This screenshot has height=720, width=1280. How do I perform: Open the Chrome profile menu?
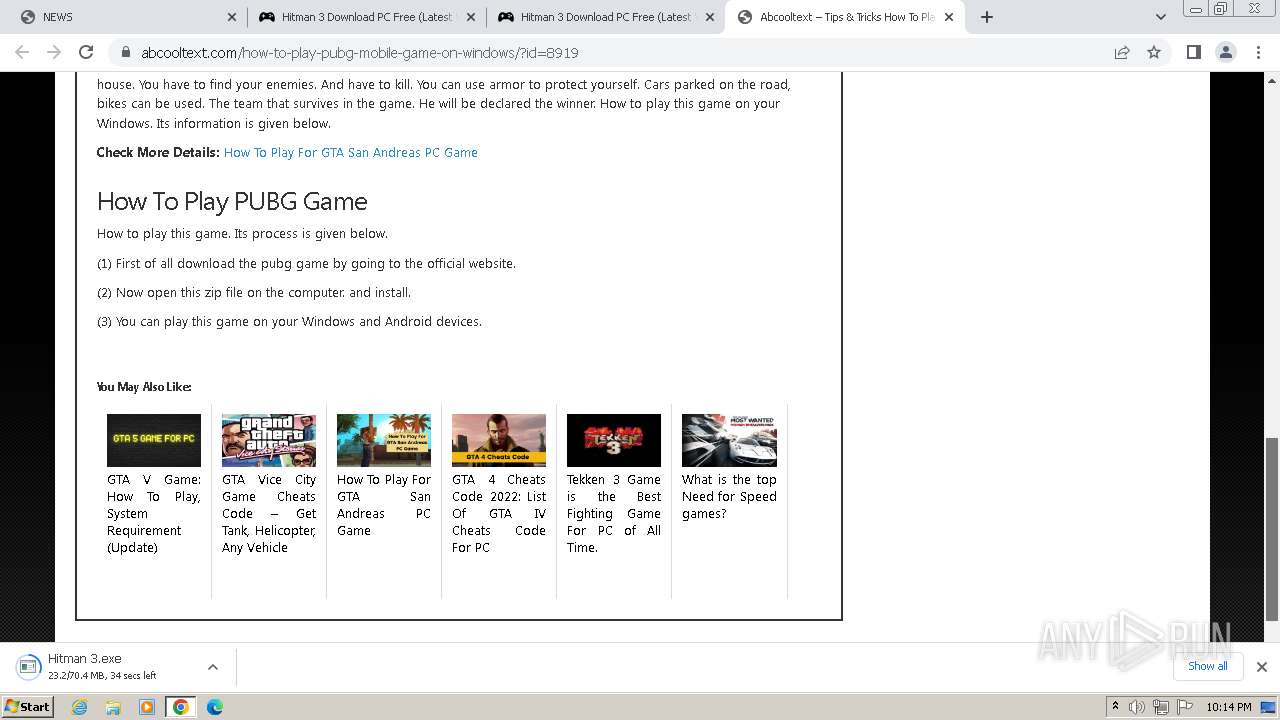click(x=1225, y=52)
